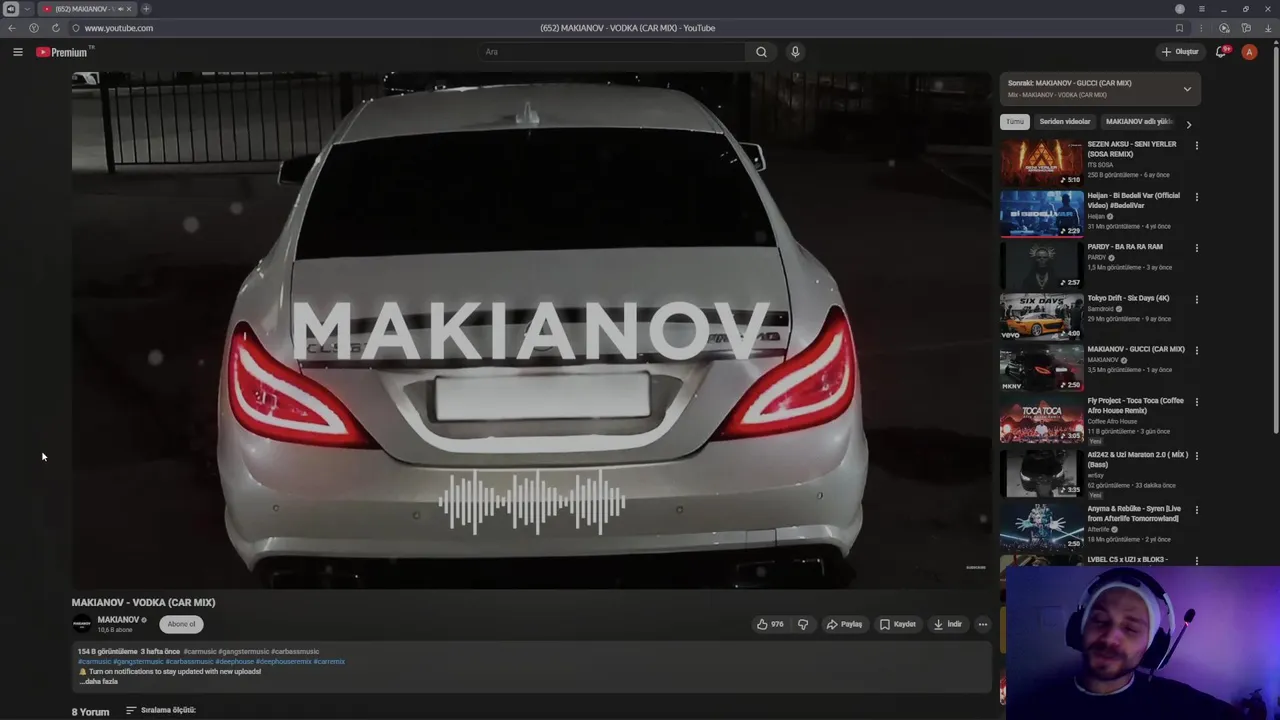The width and height of the screenshot is (1280, 720).
Task: Open Fly Project Toca Toca thumbnail
Action: (1042, 419)
